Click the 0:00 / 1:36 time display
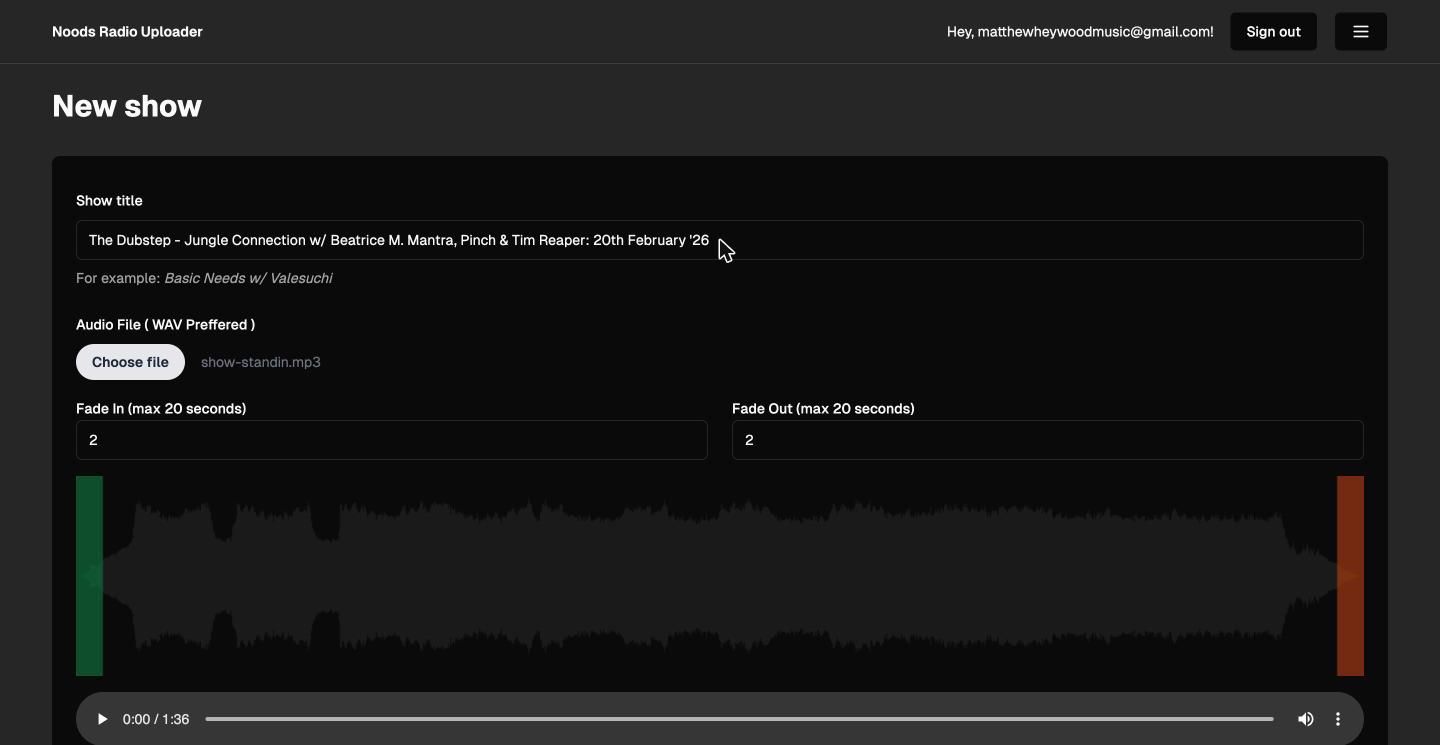The height and width of the screenshot is (745, 1440). pyautogui.click(x=156, y=719)
